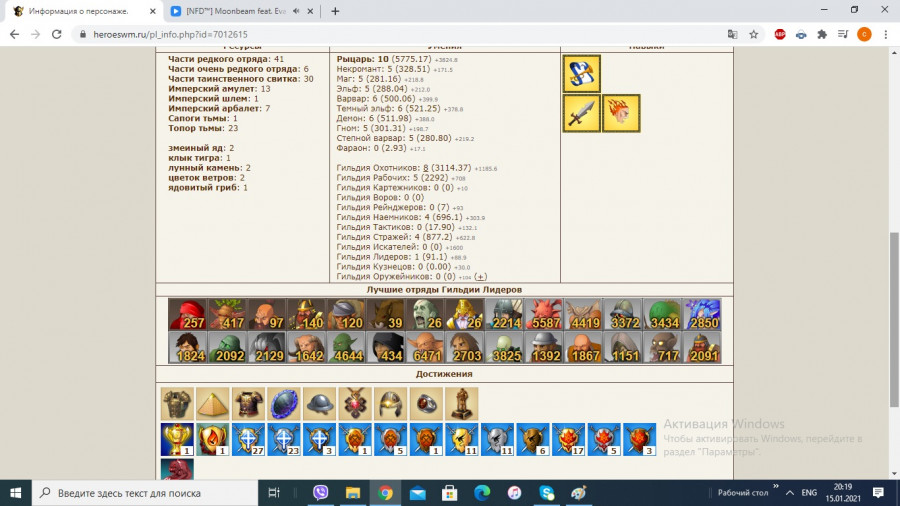Open File Explorer from the taskbar
This screenshot has height=506, width=900.
(x=352, y=493)
